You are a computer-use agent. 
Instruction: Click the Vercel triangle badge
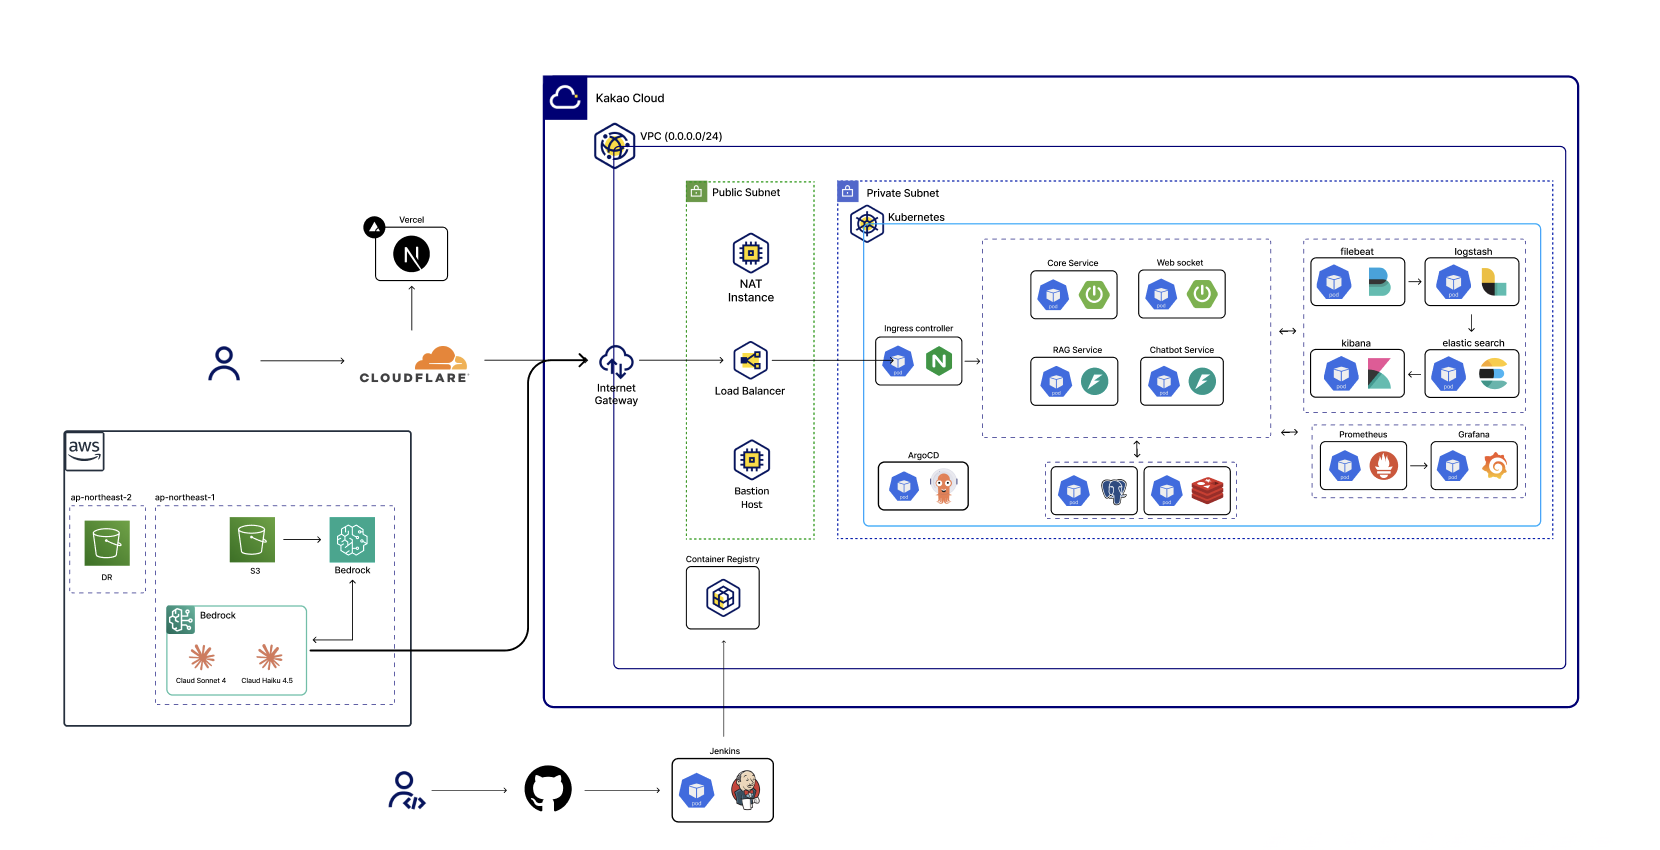374,228
